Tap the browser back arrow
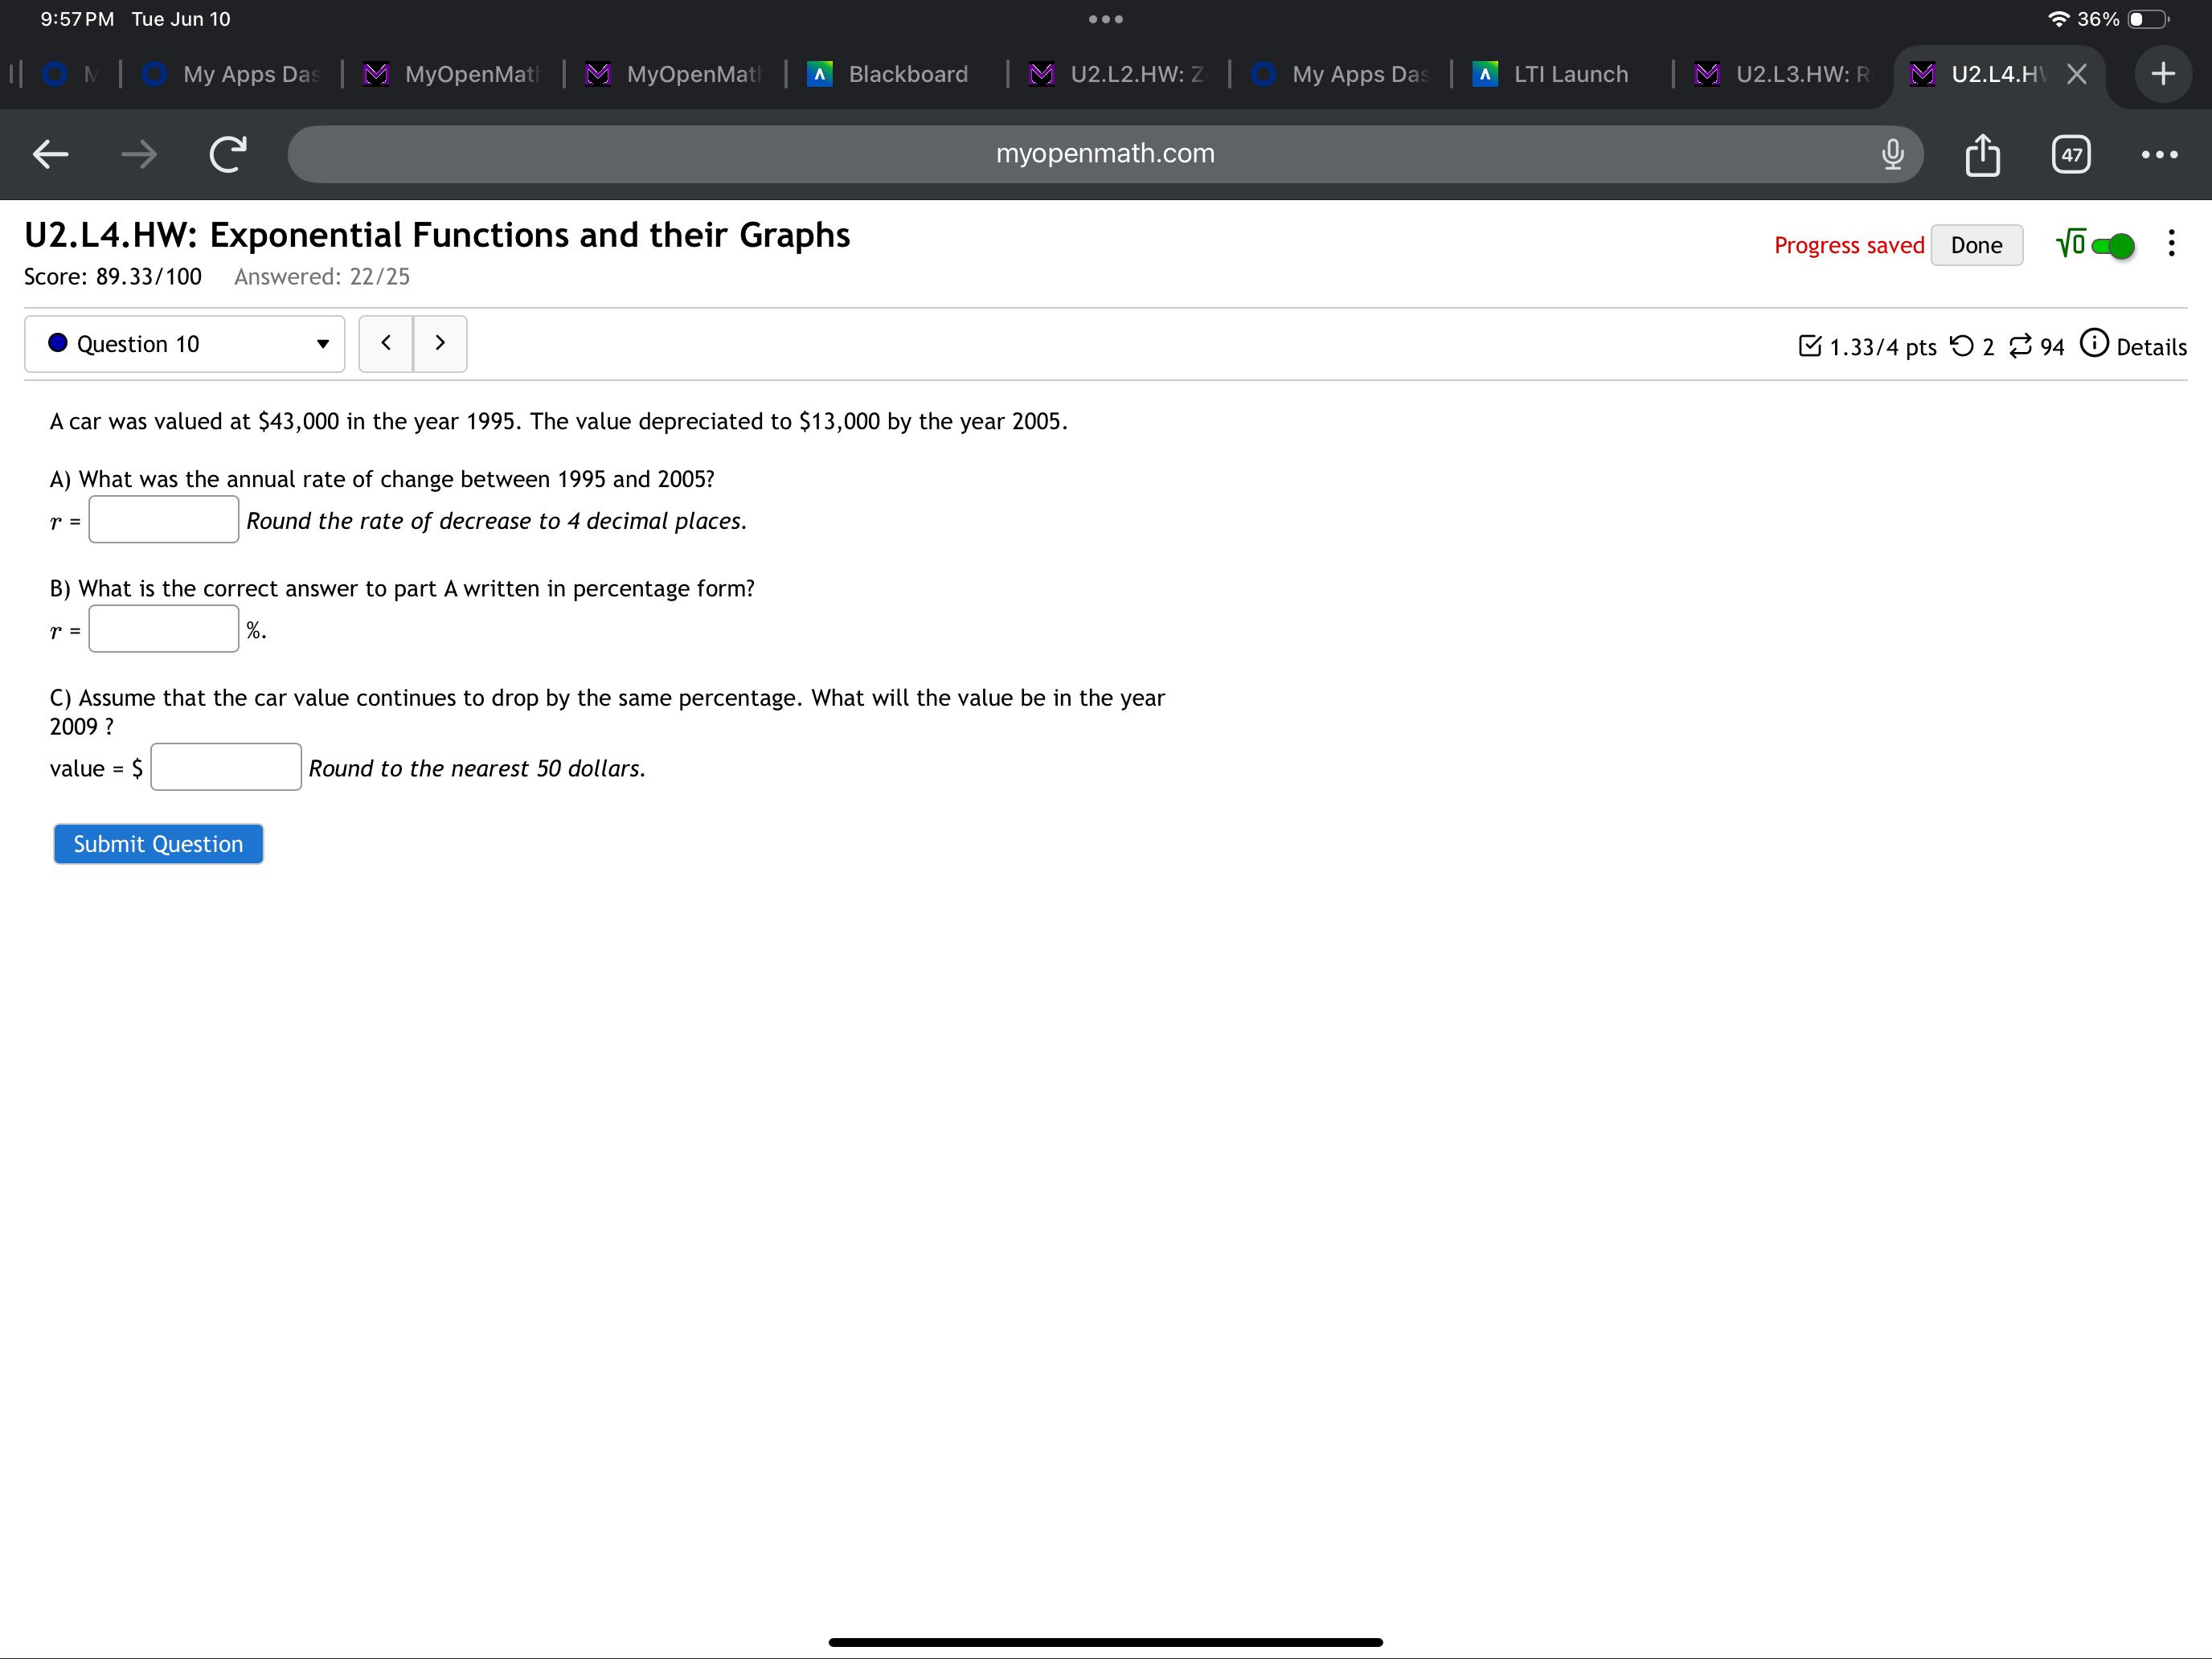This screenshot has height=1659, width=2212. [50, 154]
